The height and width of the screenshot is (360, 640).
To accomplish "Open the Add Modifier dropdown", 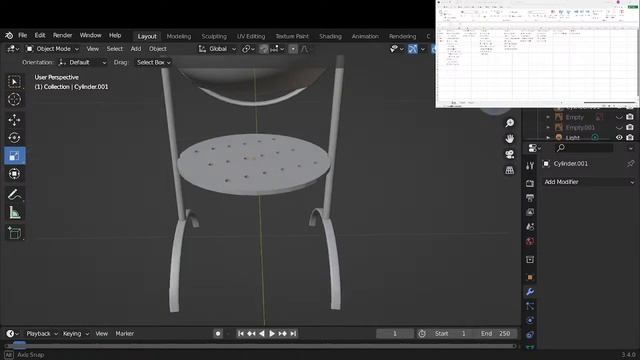I will point(589,182).
